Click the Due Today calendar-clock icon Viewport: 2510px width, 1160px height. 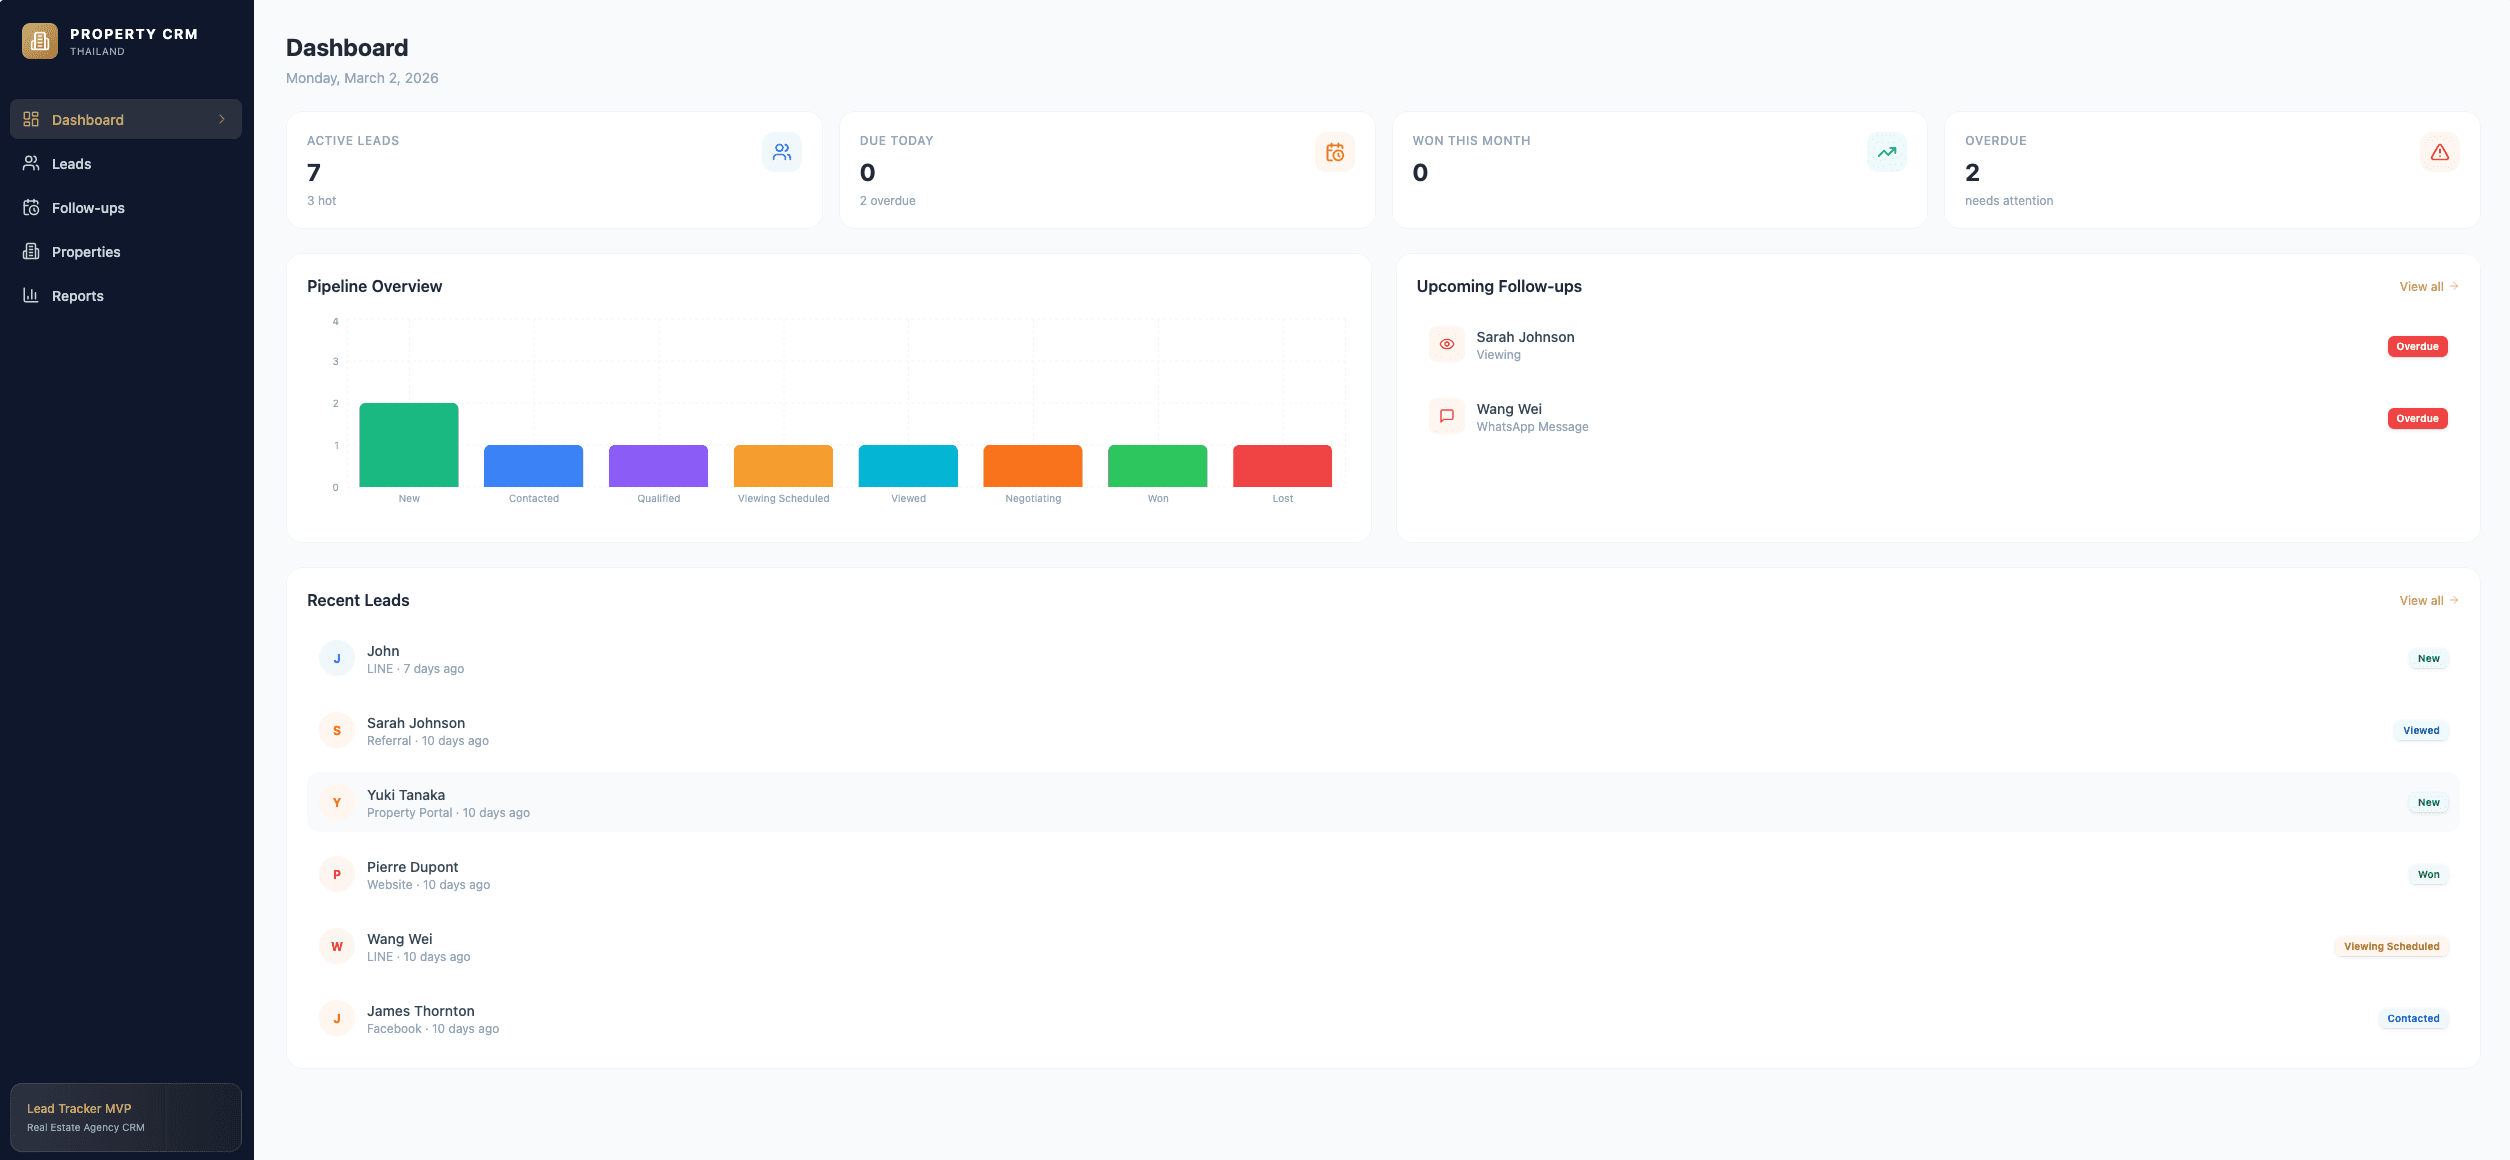[x=1334, y=152]
